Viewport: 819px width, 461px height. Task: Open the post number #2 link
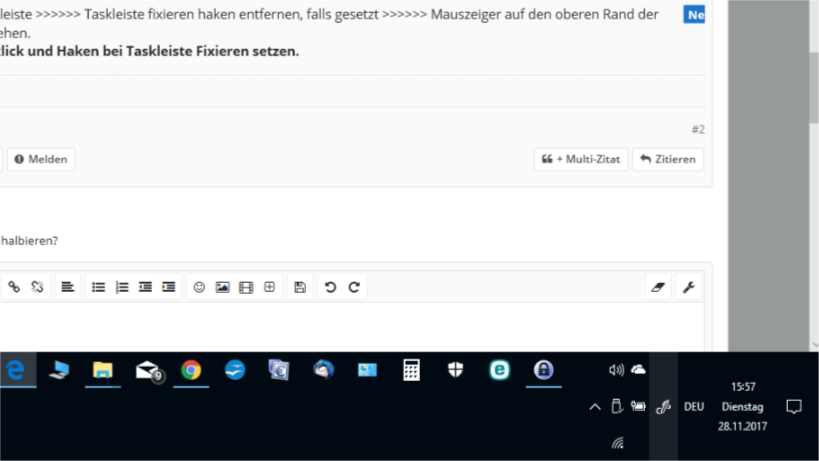point(698,129)
